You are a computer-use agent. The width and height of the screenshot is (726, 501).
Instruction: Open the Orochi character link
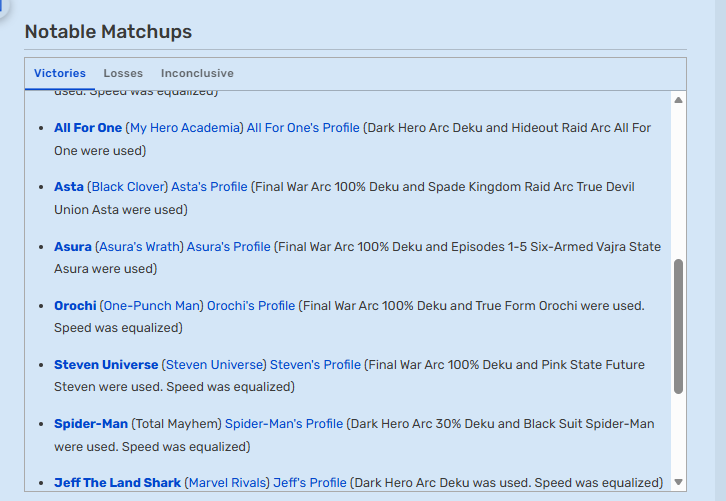point(75,306)
